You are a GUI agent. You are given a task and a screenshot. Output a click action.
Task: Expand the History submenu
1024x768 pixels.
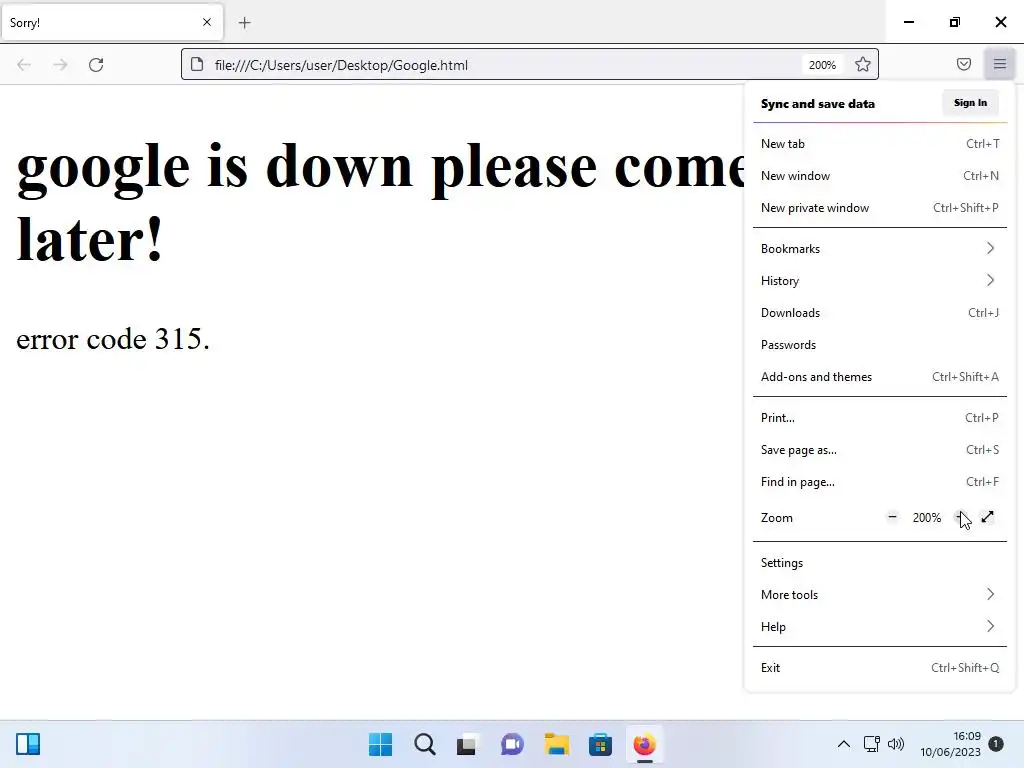pos(880,281)
